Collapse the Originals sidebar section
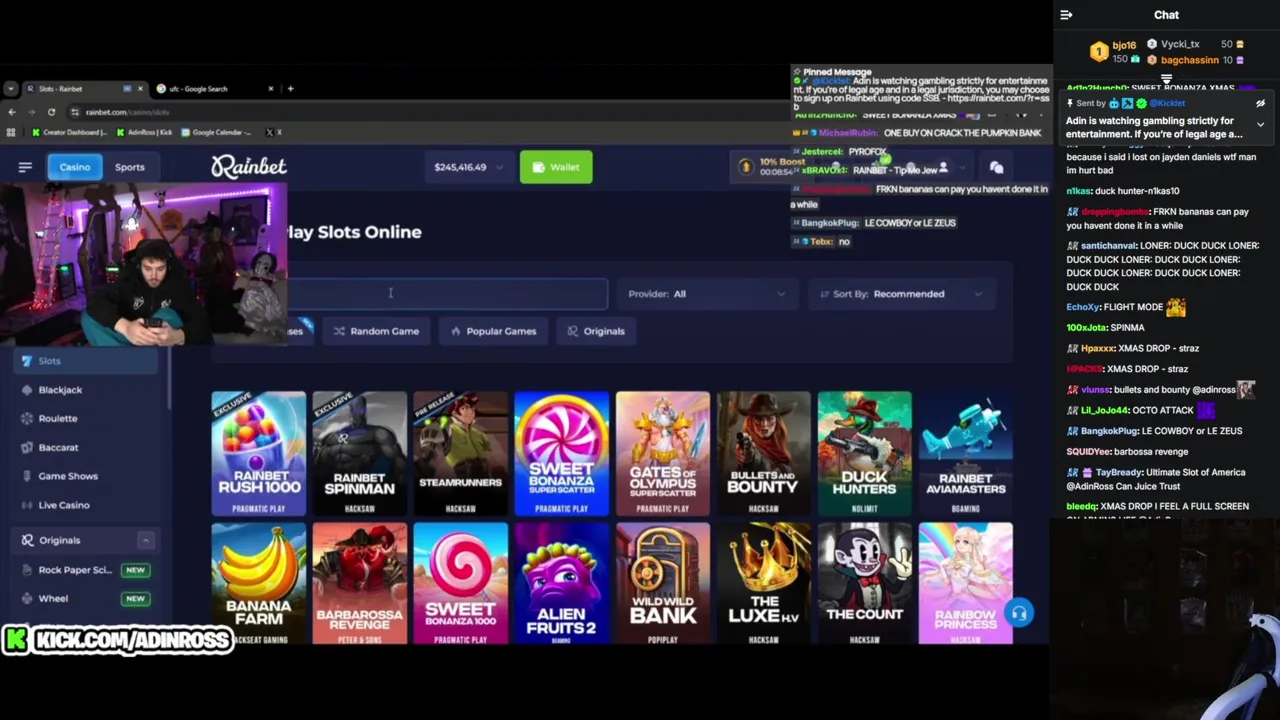The width and height of the screenshot is (1280, 720). (145, 540)
